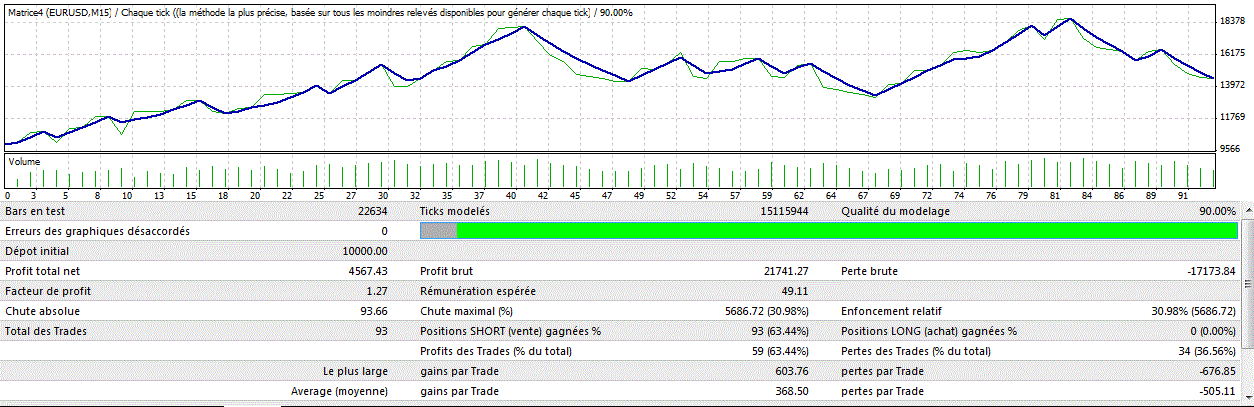Click the 42 marker on the horizontal axis

(541, 196)
